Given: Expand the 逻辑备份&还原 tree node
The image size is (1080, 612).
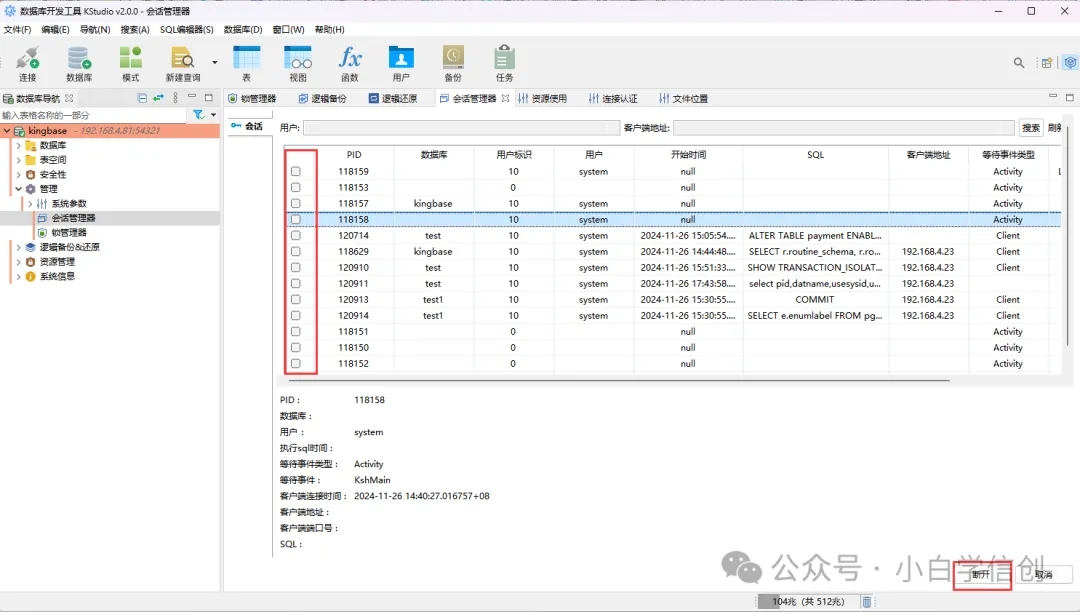Looking at the screenshot, I should point(19,247).
